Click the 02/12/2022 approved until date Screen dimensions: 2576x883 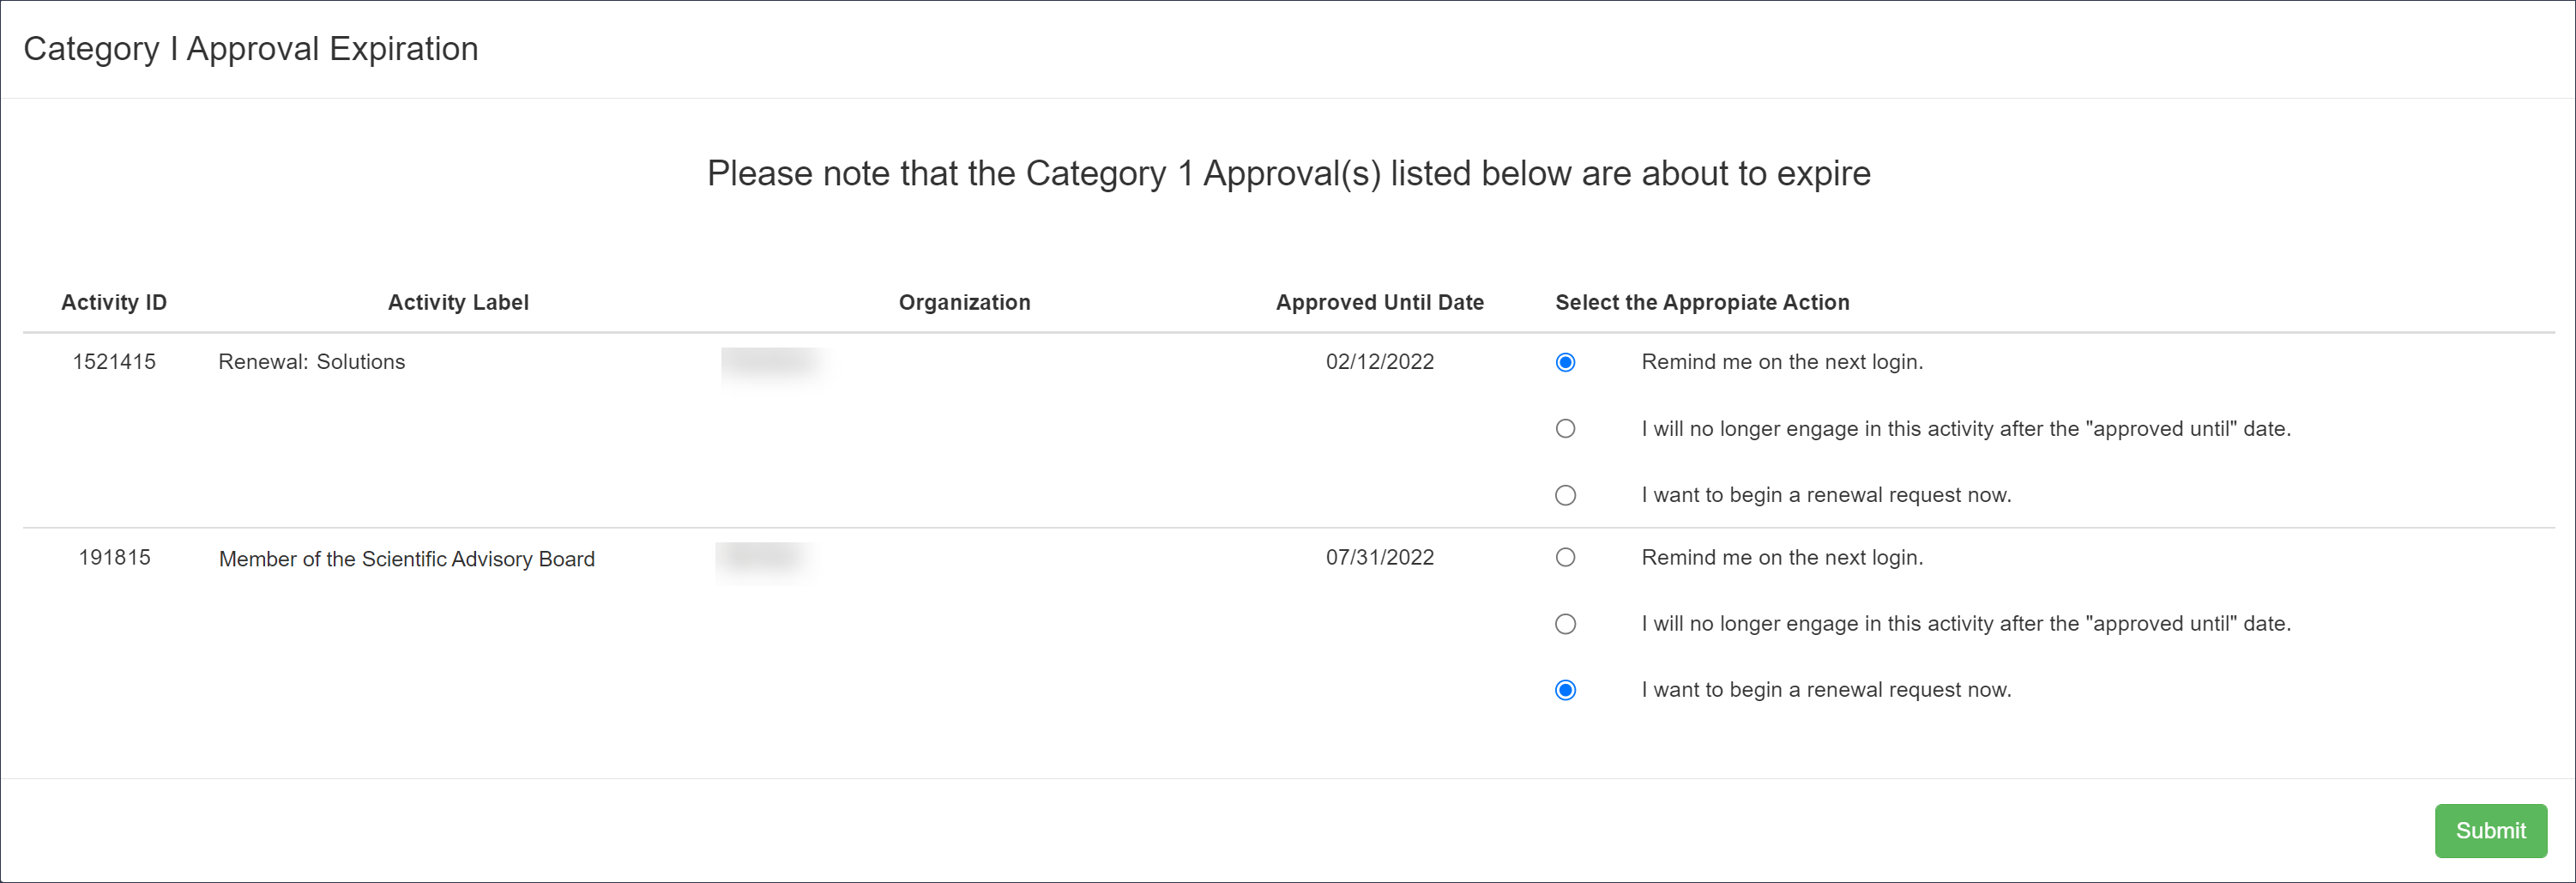click(x=1379, y=362)
